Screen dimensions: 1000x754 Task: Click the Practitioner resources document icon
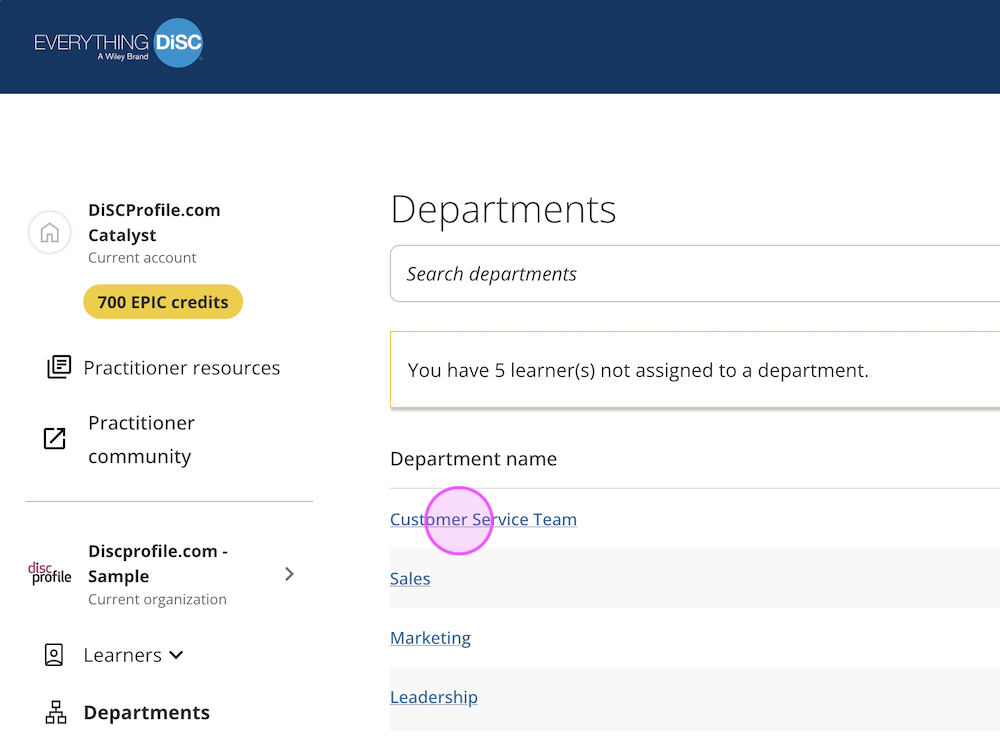(59, 367)
